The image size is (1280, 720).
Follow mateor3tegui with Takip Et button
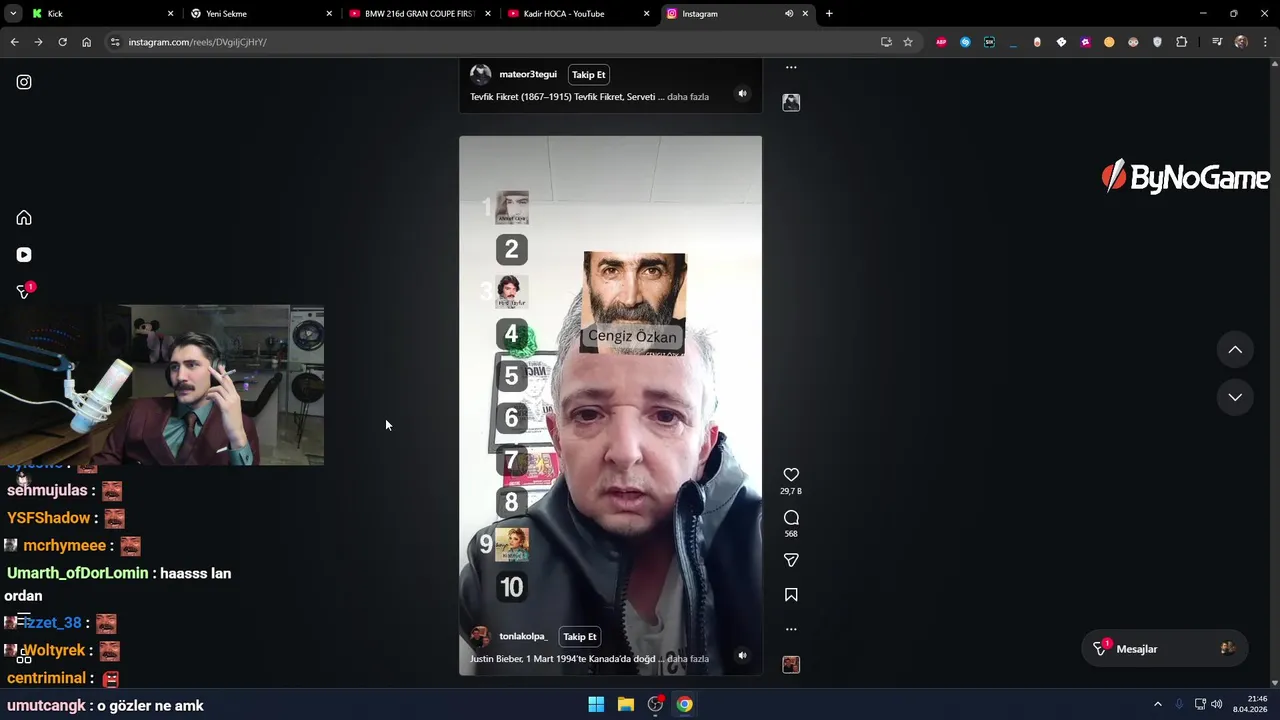[x=589, y=75]
